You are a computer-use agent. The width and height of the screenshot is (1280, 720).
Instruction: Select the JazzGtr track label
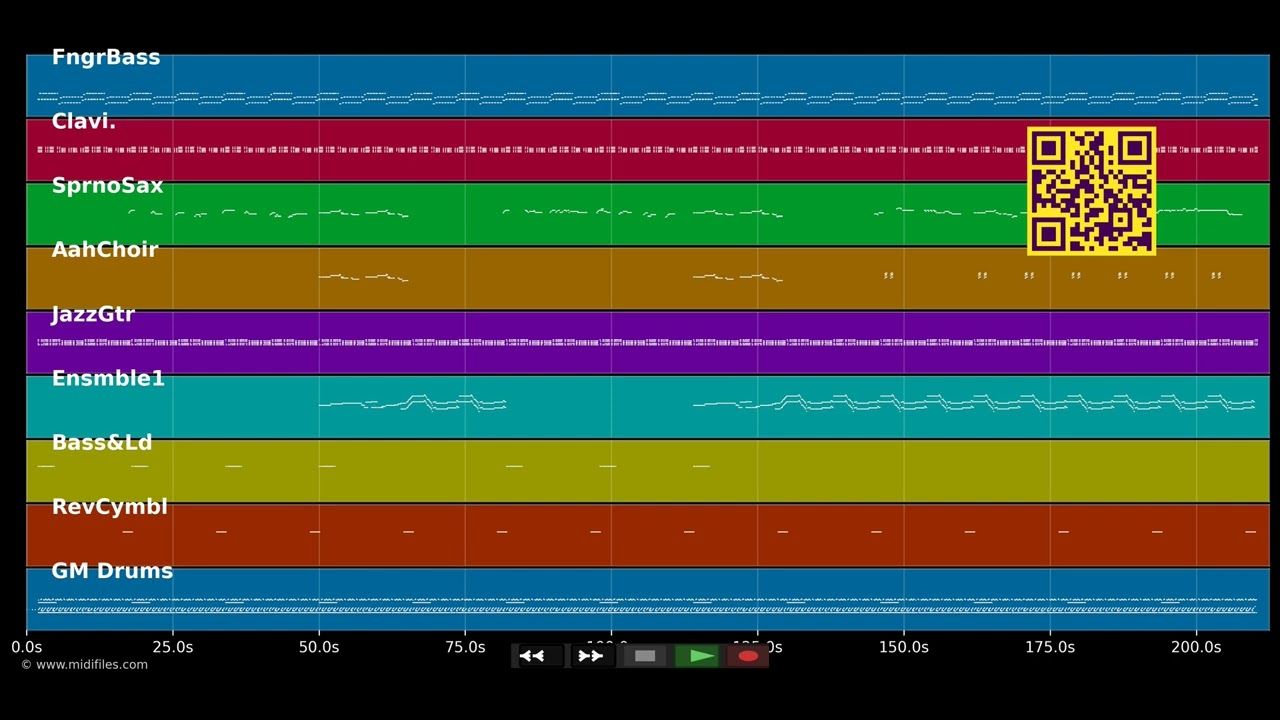pyautogui.click(x=93, y=314)
